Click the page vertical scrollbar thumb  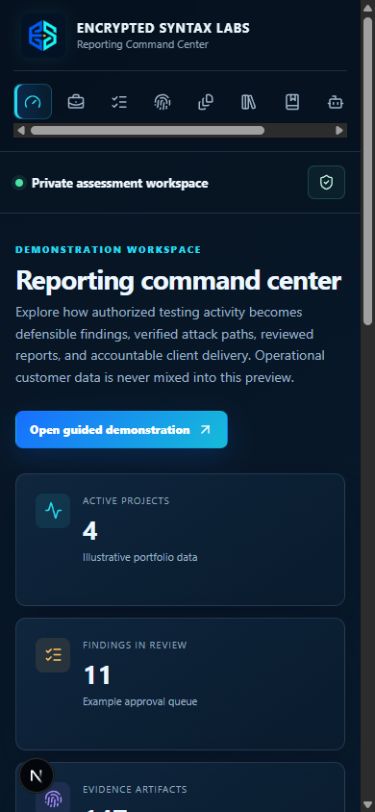tap(367, 171)
